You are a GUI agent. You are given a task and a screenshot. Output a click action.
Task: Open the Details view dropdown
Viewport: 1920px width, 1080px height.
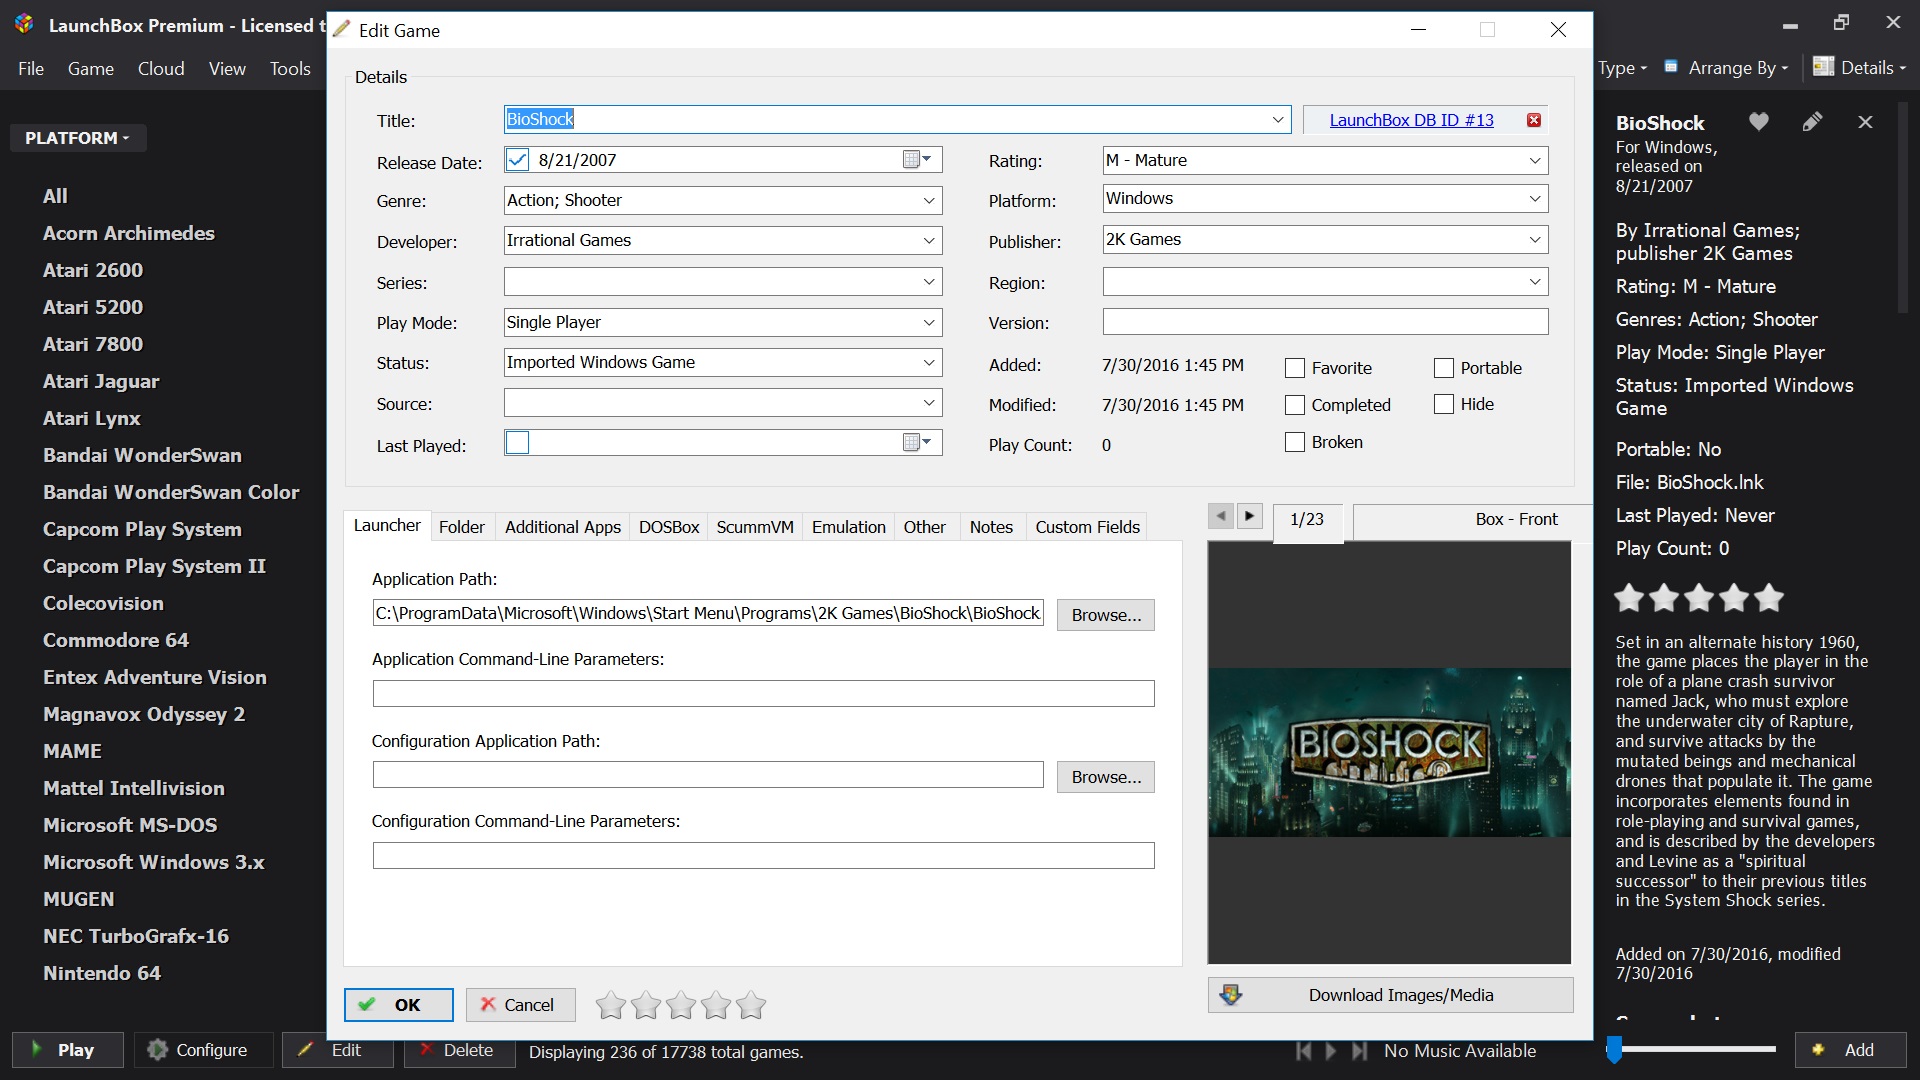tap(1859, 67)
